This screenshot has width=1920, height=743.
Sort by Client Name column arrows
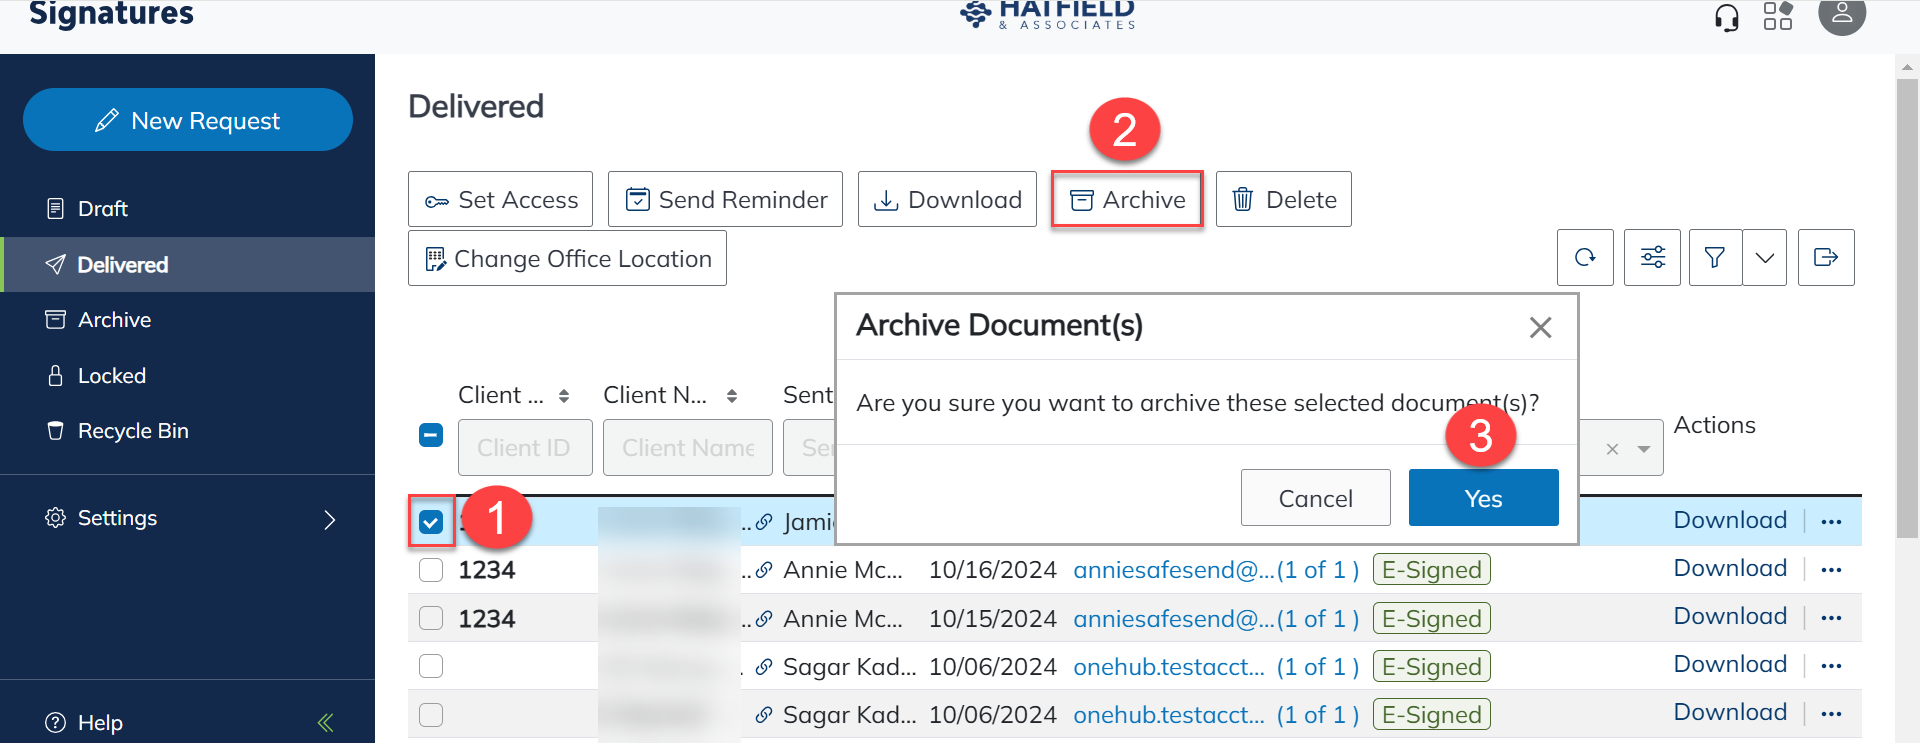click(732, 396)
